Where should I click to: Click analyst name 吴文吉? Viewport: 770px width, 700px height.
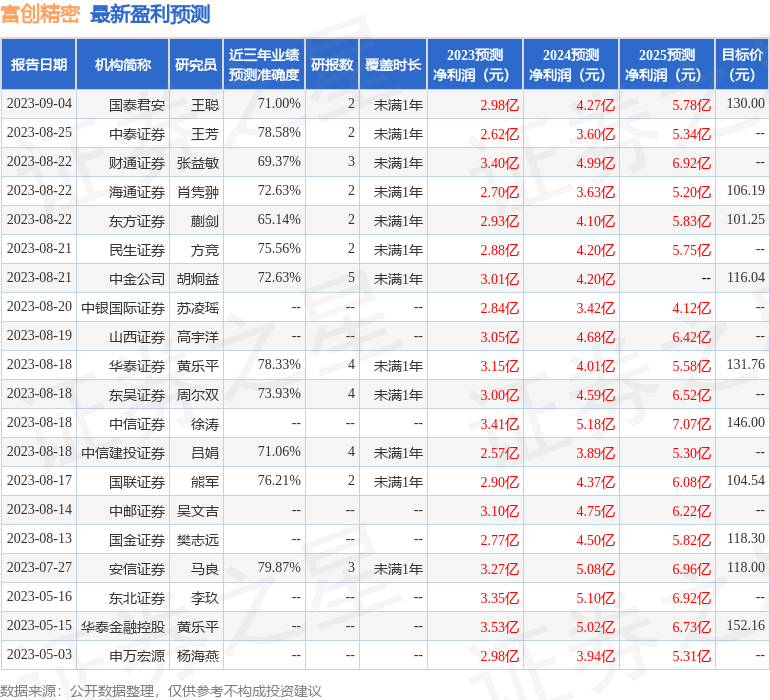(x=198, y=510)
